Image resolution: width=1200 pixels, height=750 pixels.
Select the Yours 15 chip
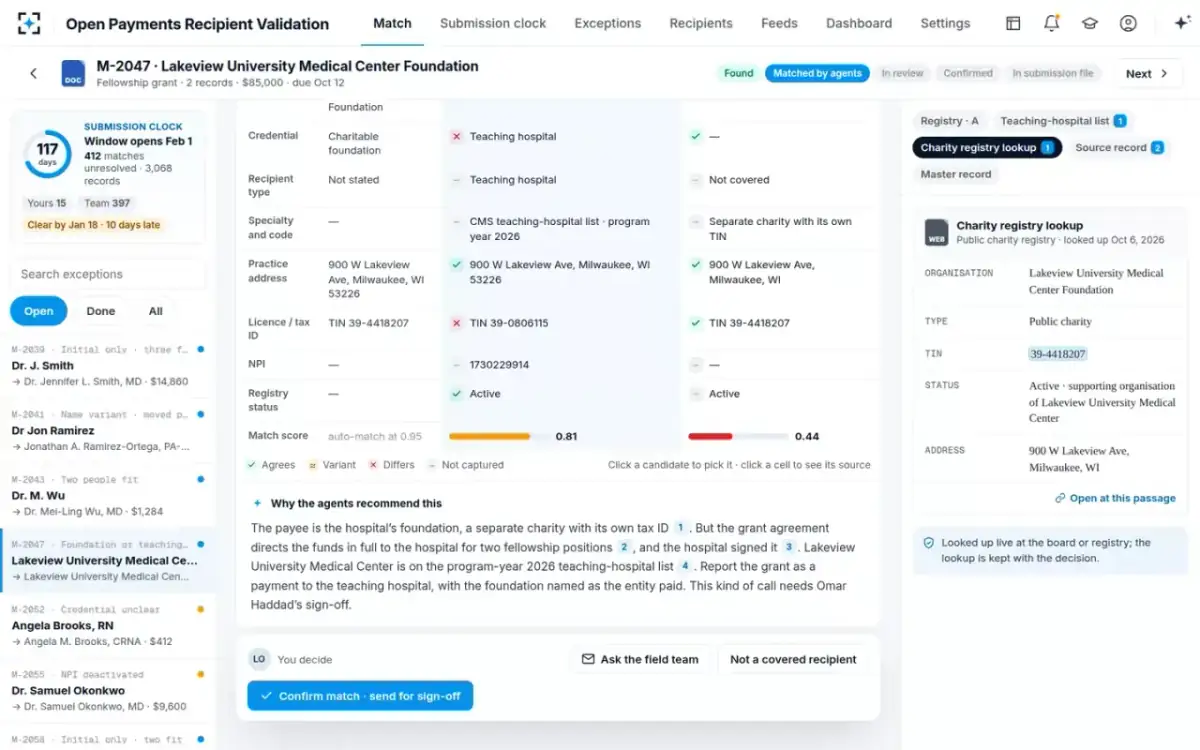point(46,203)
